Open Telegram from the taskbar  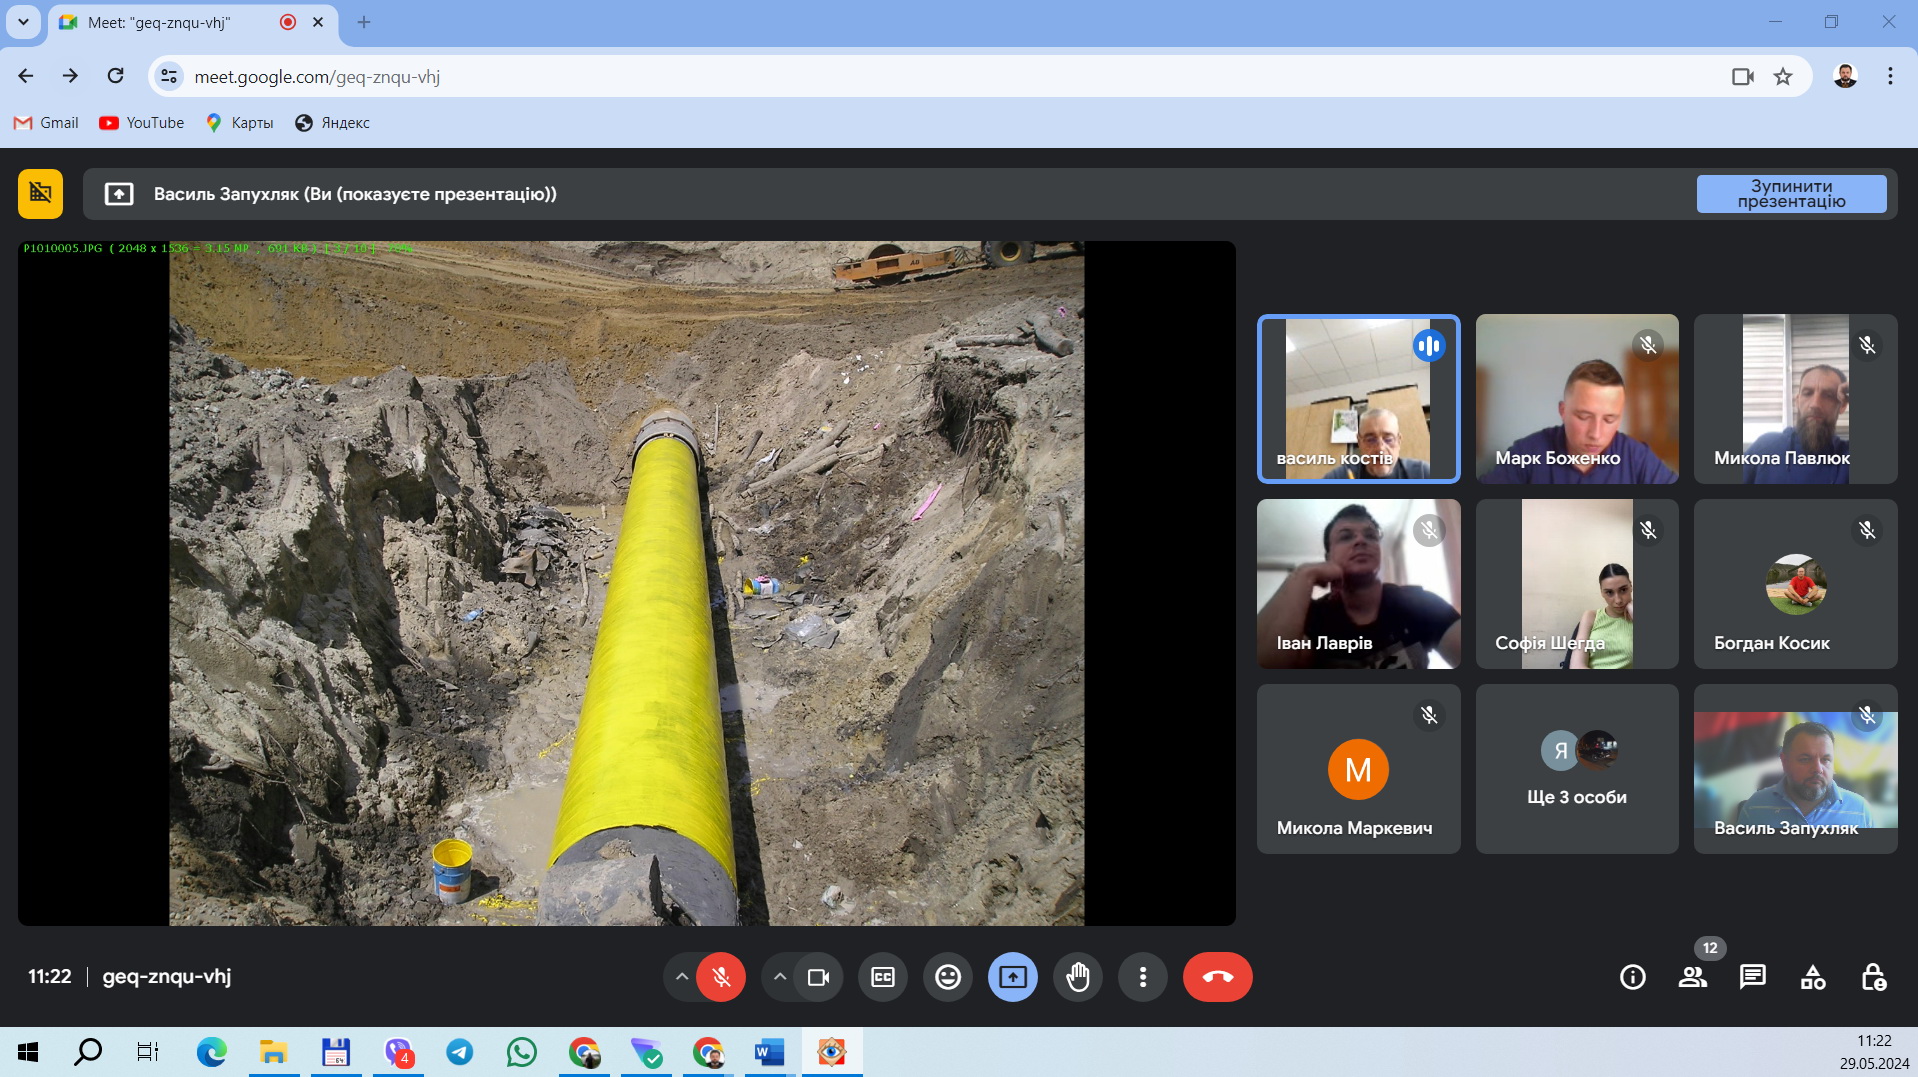[459, 1052]
